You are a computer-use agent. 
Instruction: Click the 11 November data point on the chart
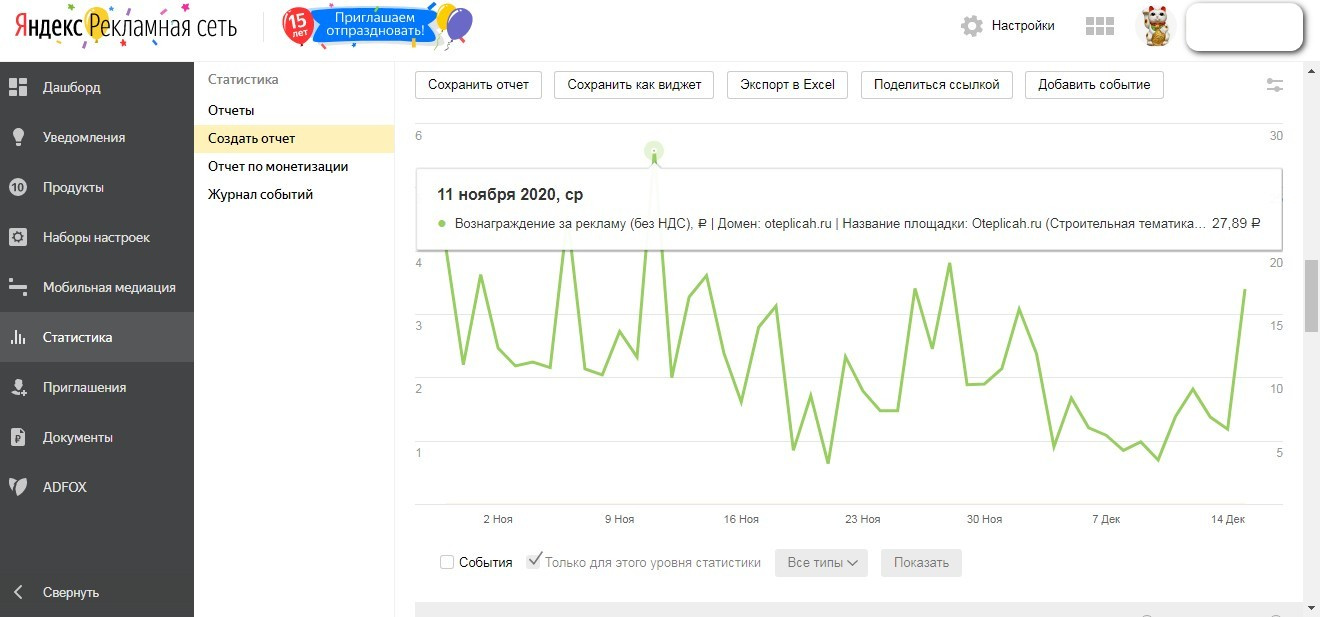[654, 153]
